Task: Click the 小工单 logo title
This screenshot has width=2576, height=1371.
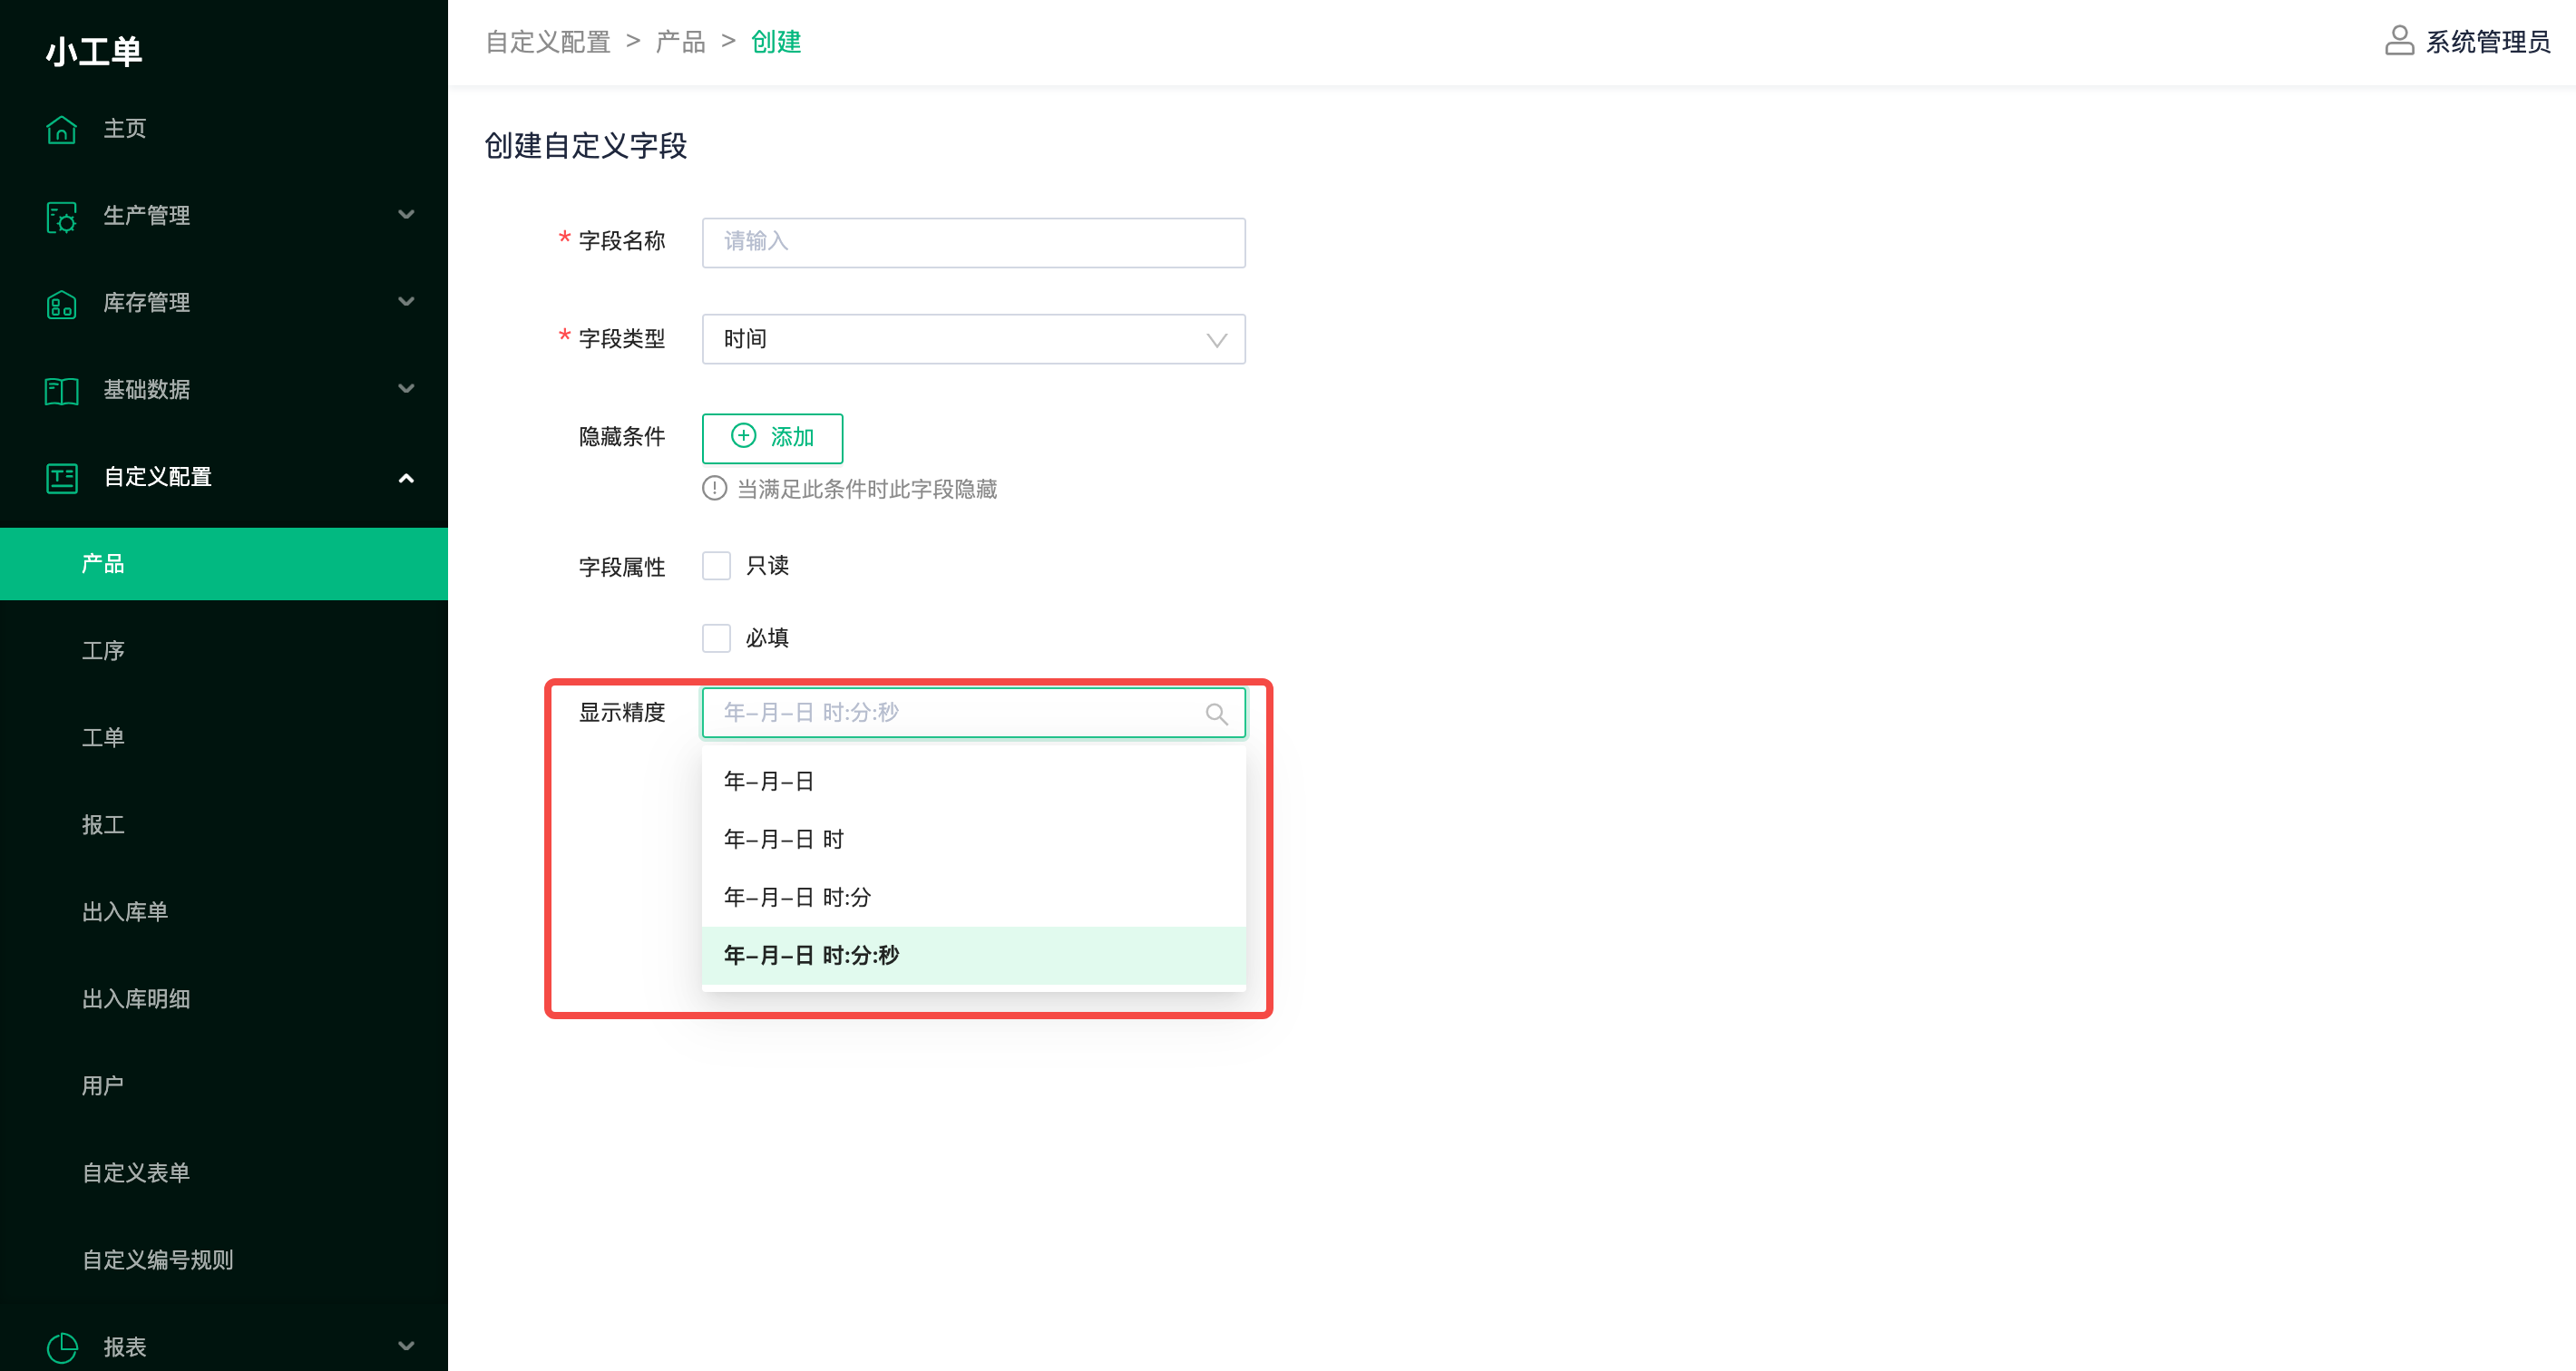Action: (x=94, y=51)
